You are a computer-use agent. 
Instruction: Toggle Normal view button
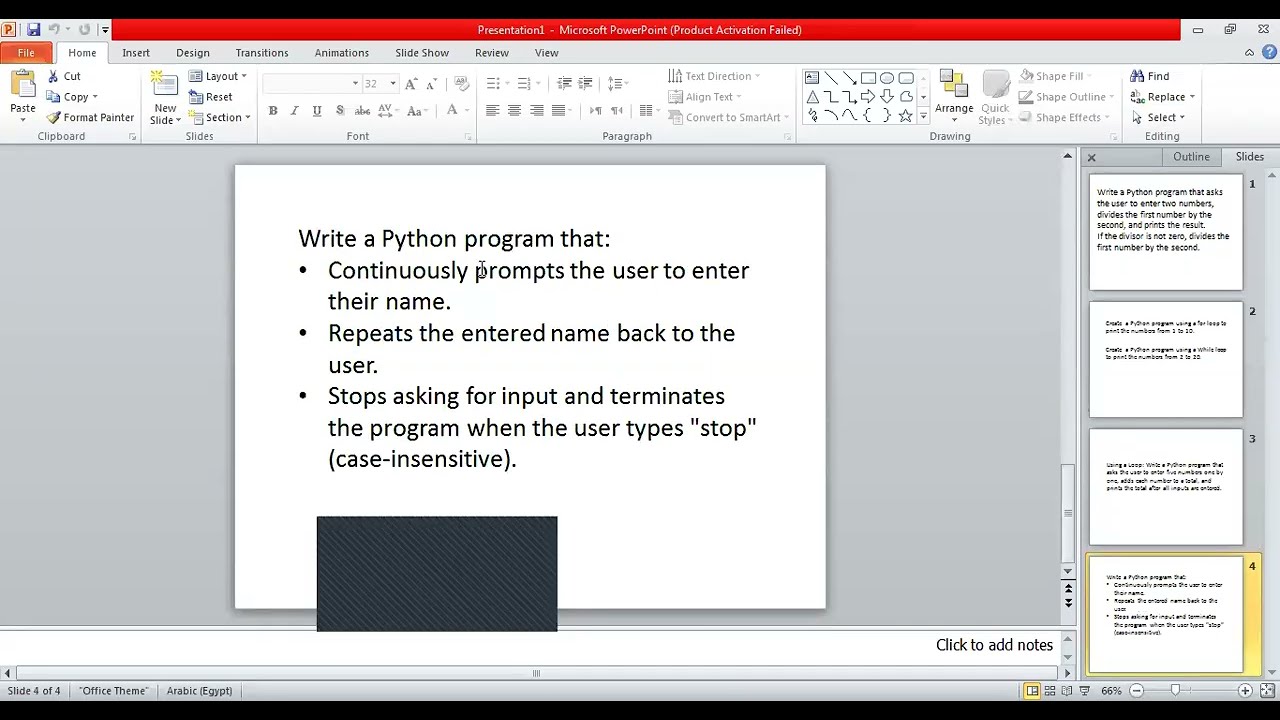pyautogui.click(x=1032, y=691)
